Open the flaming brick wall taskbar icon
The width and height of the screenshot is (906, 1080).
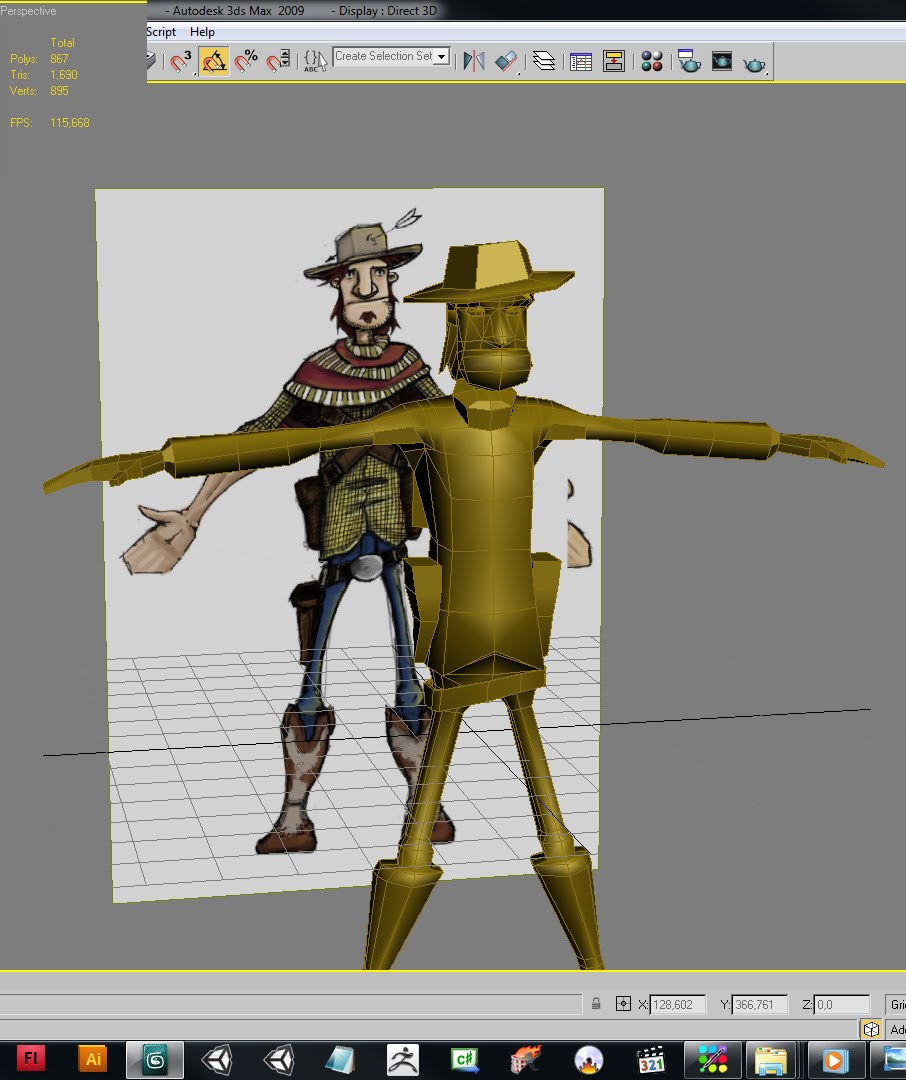tap(527, 1059)
